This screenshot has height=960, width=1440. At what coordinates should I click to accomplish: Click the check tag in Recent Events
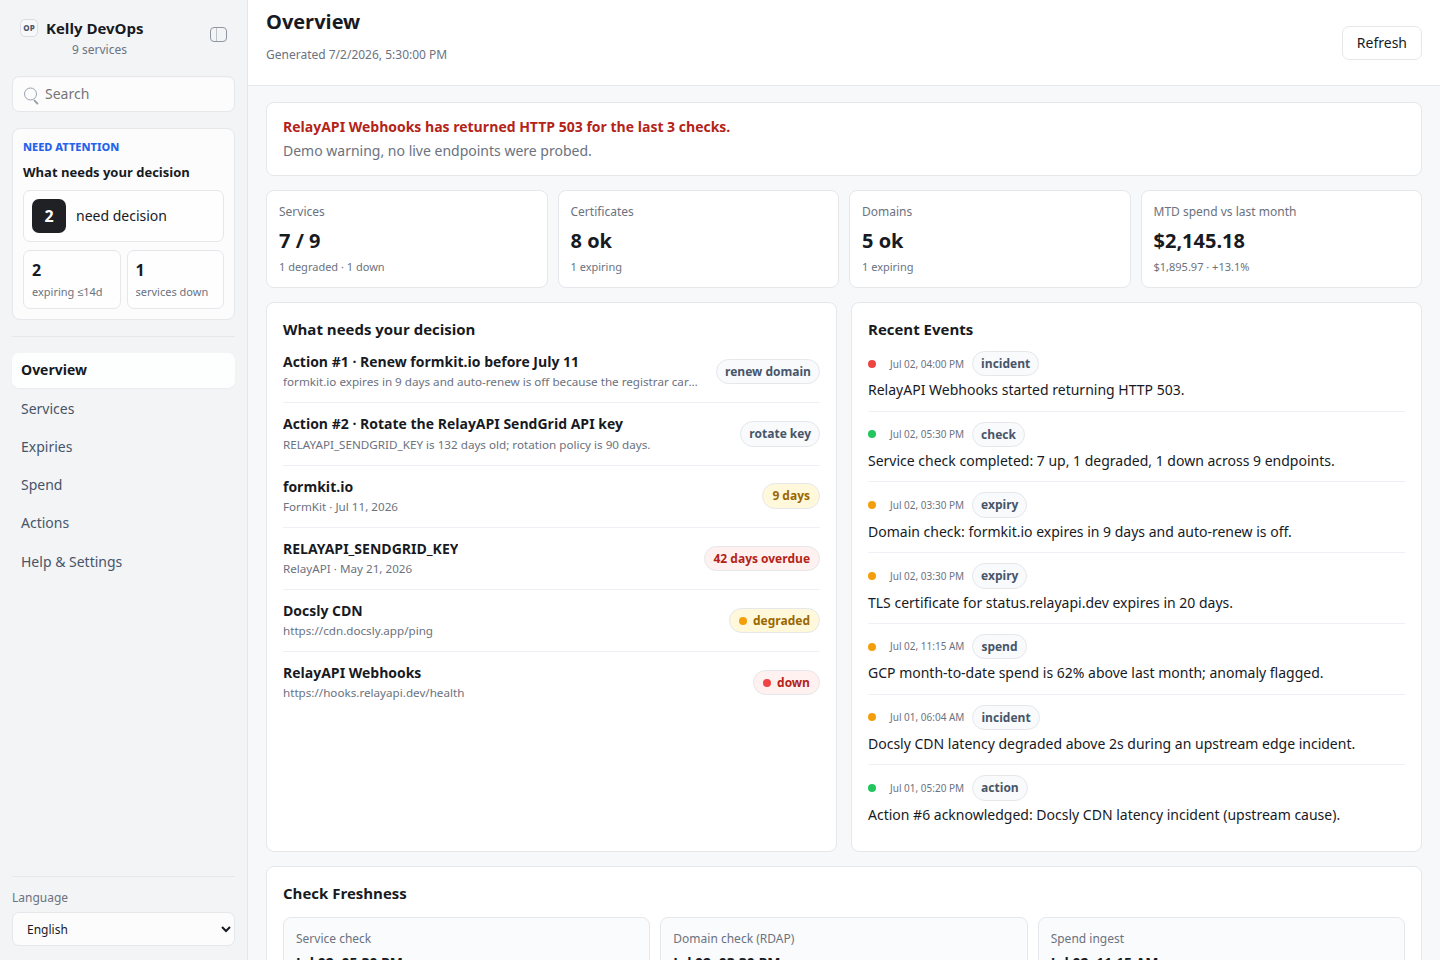[998, 435]
